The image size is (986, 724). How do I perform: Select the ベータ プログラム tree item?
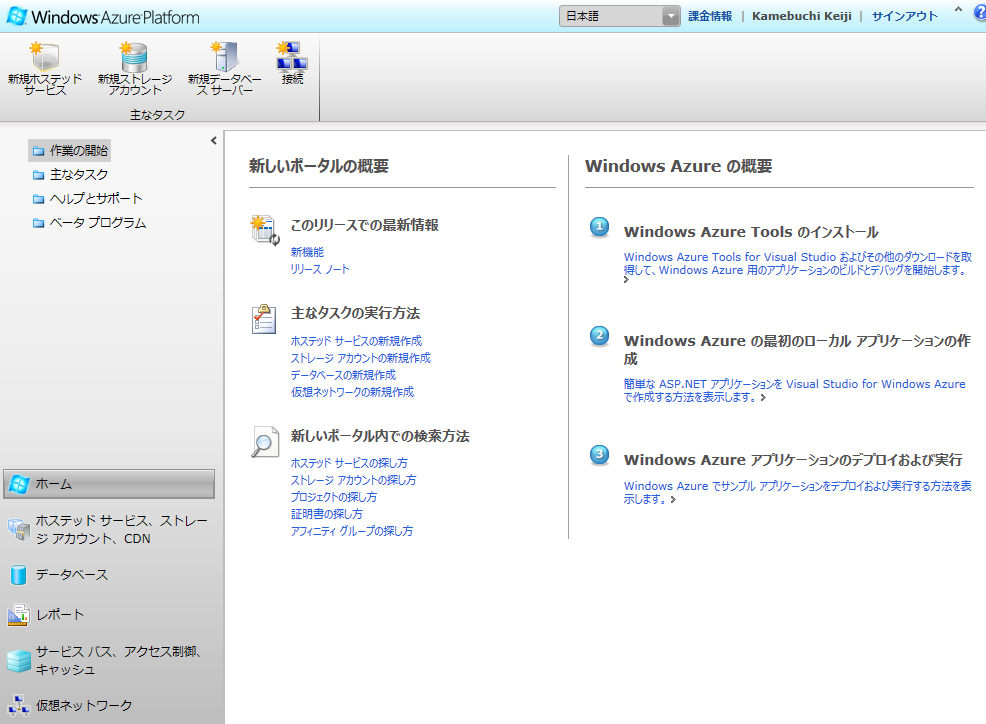(97, 223)
